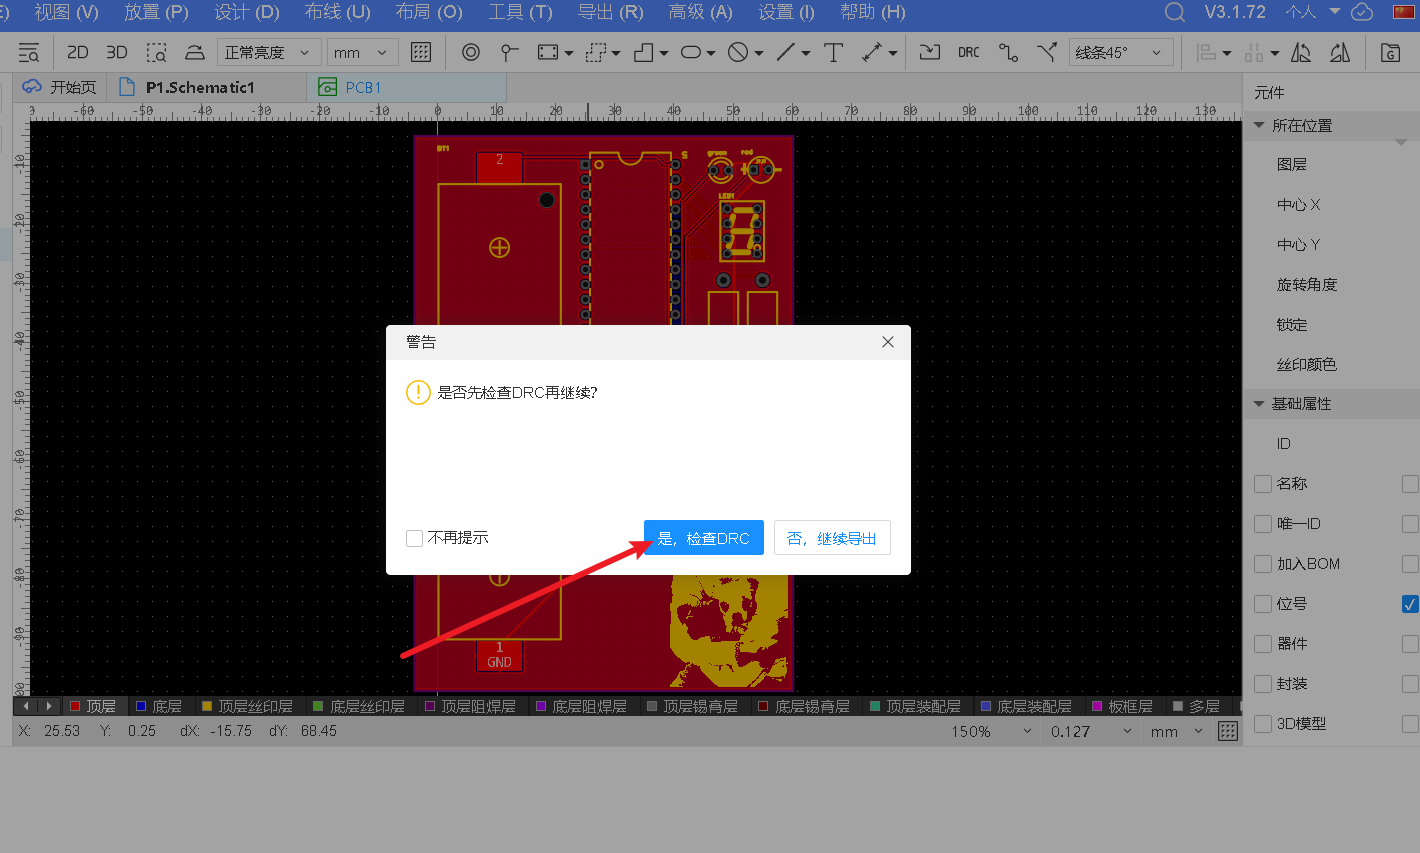Select the copper region tool
The image size is (1420, 853).
tap(548, 52)
